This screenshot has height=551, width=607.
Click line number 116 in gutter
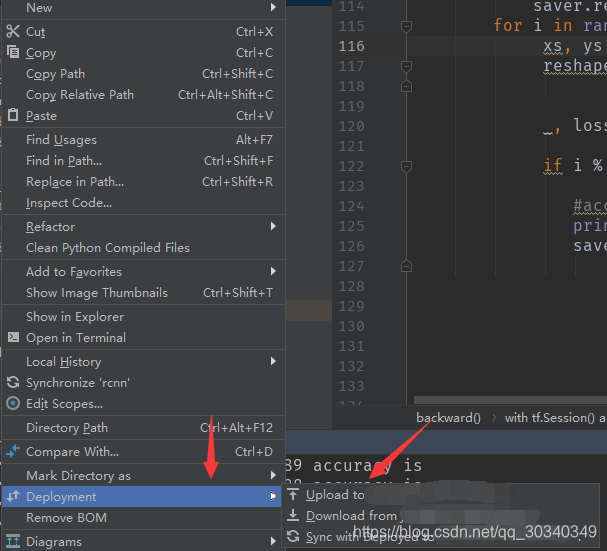tap(352, 46)
